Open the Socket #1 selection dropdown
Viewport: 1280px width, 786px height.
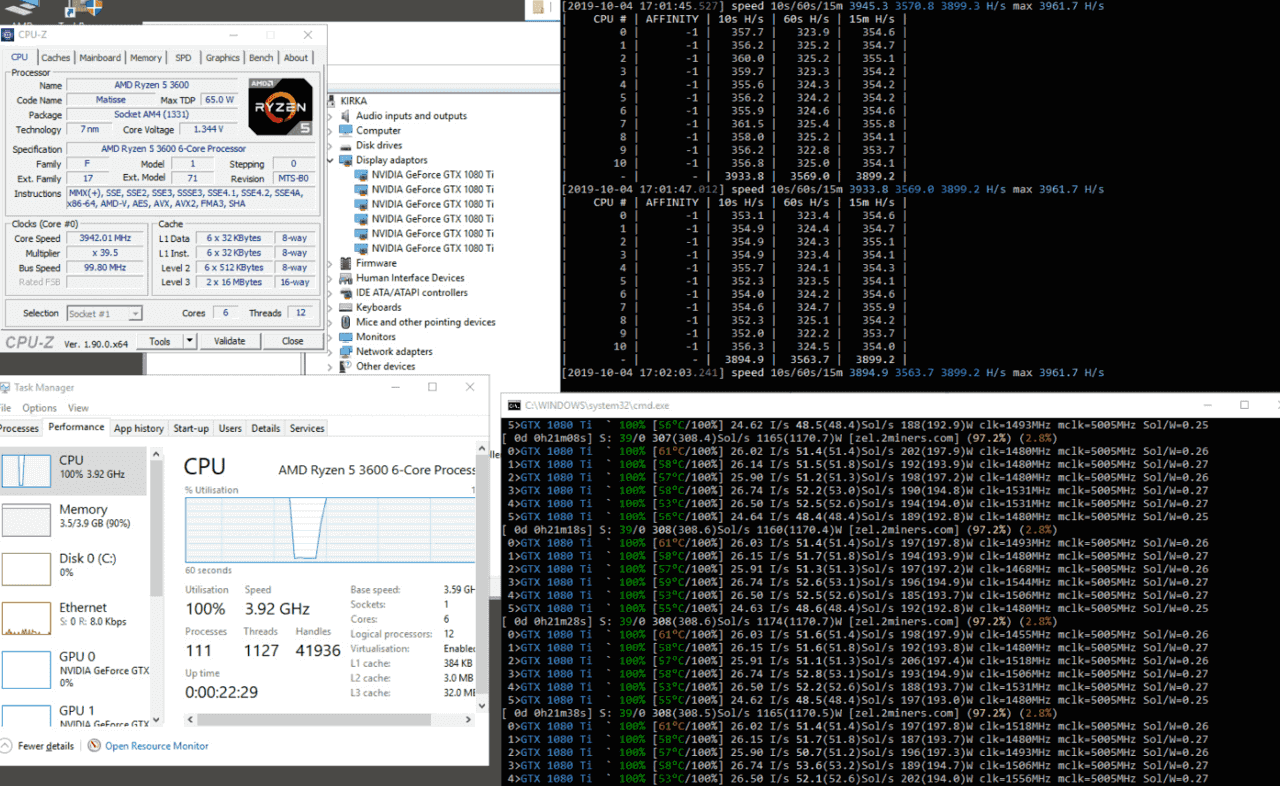104,314
